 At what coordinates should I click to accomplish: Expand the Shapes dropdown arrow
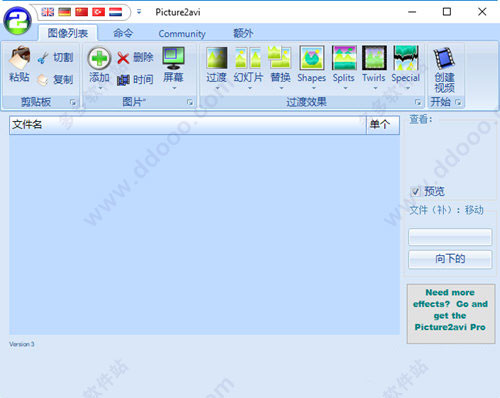coord(313,88)
